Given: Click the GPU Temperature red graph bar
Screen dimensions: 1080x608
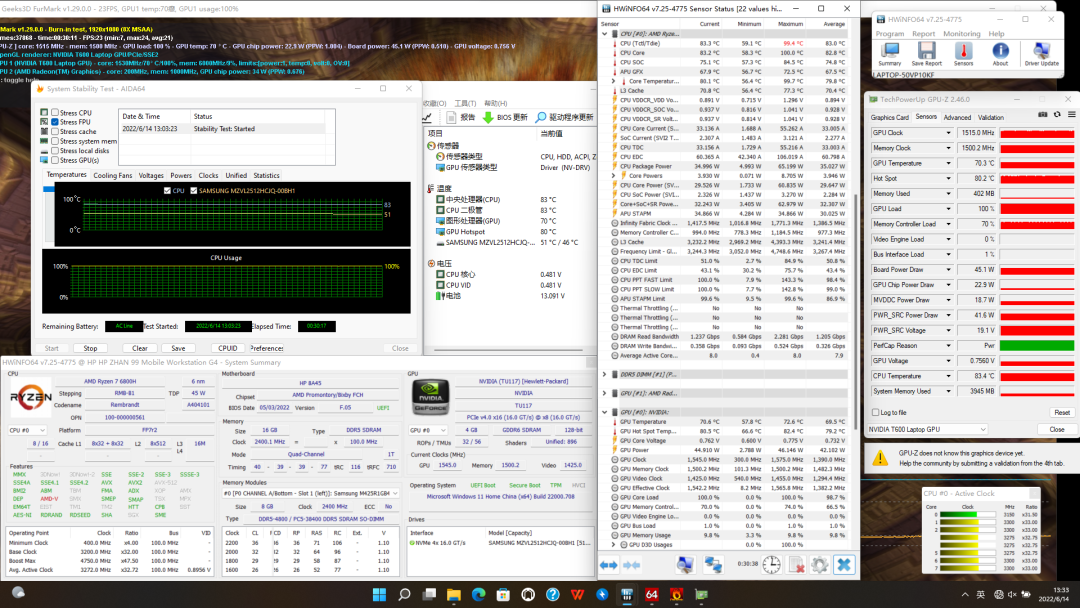Looking at the screenshot, I should coord(1036,163).
